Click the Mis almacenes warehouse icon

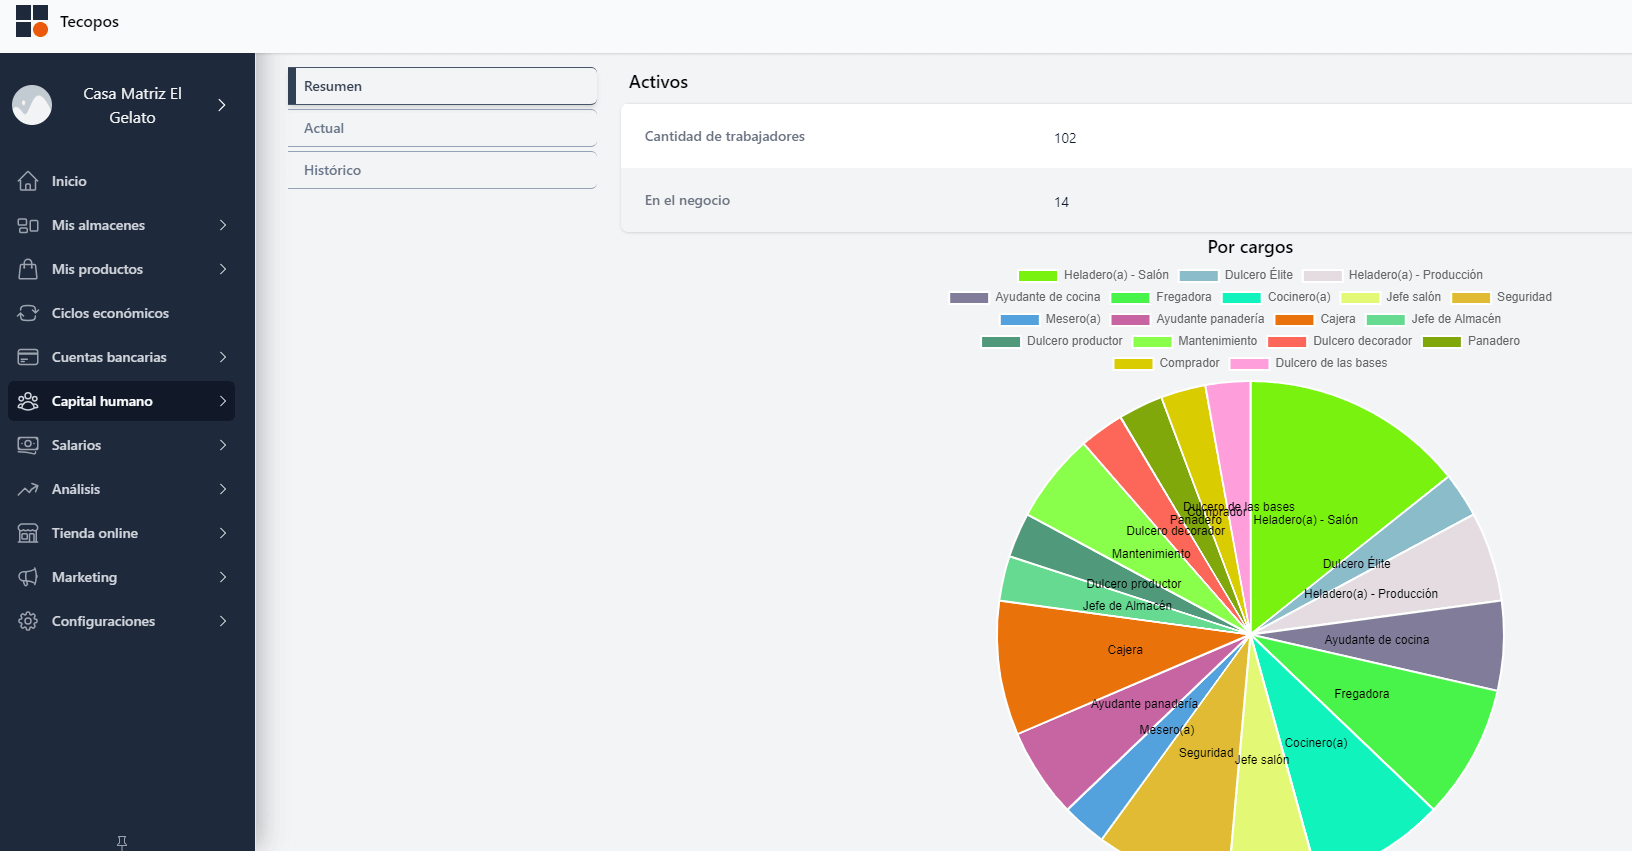tap(28, 225)
